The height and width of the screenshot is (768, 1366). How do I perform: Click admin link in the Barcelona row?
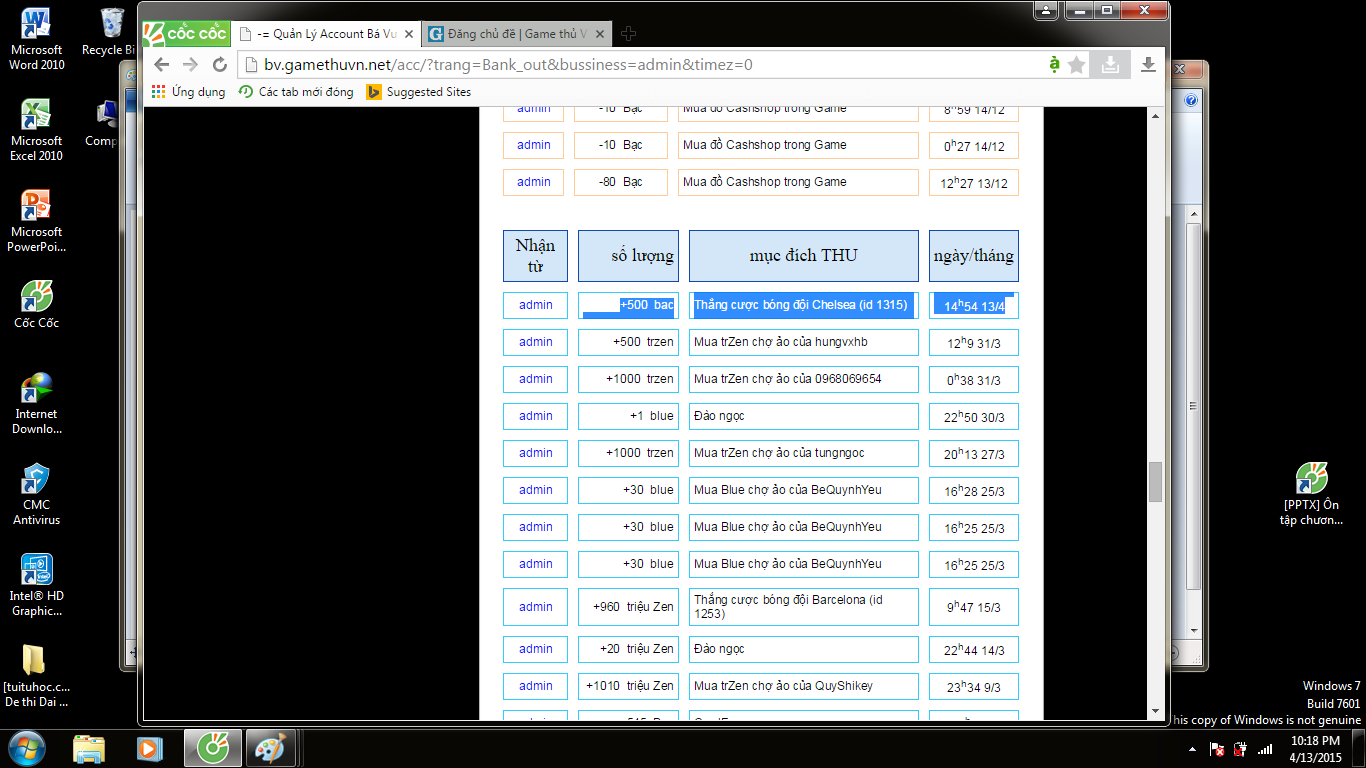(x=536, y=607)
